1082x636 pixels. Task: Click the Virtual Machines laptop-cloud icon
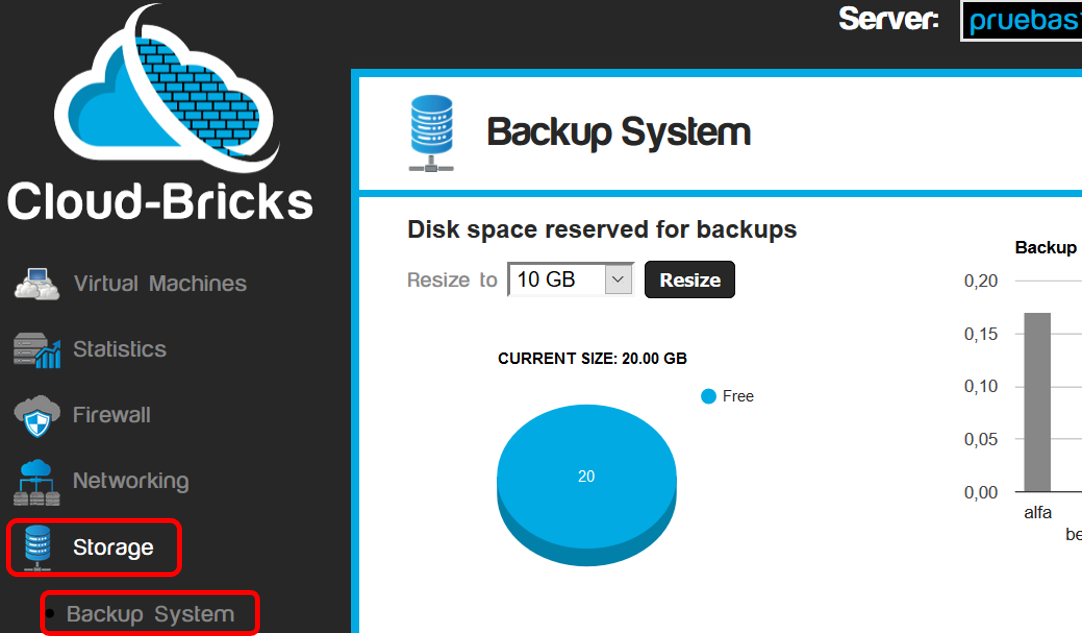click(37, 284)
